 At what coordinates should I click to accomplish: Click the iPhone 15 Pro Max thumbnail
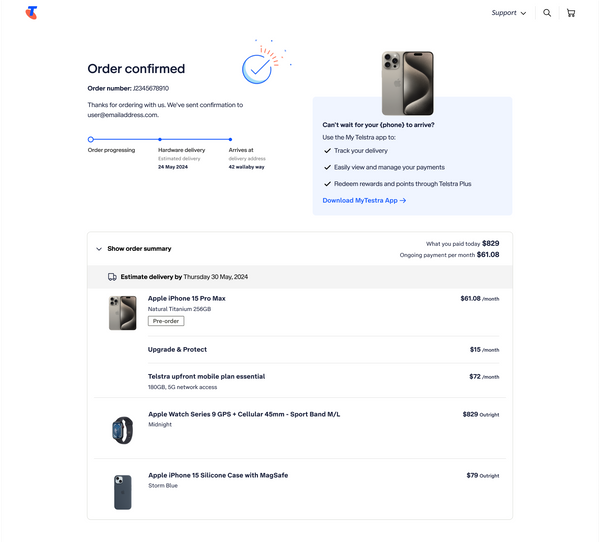tap(122, 313)
